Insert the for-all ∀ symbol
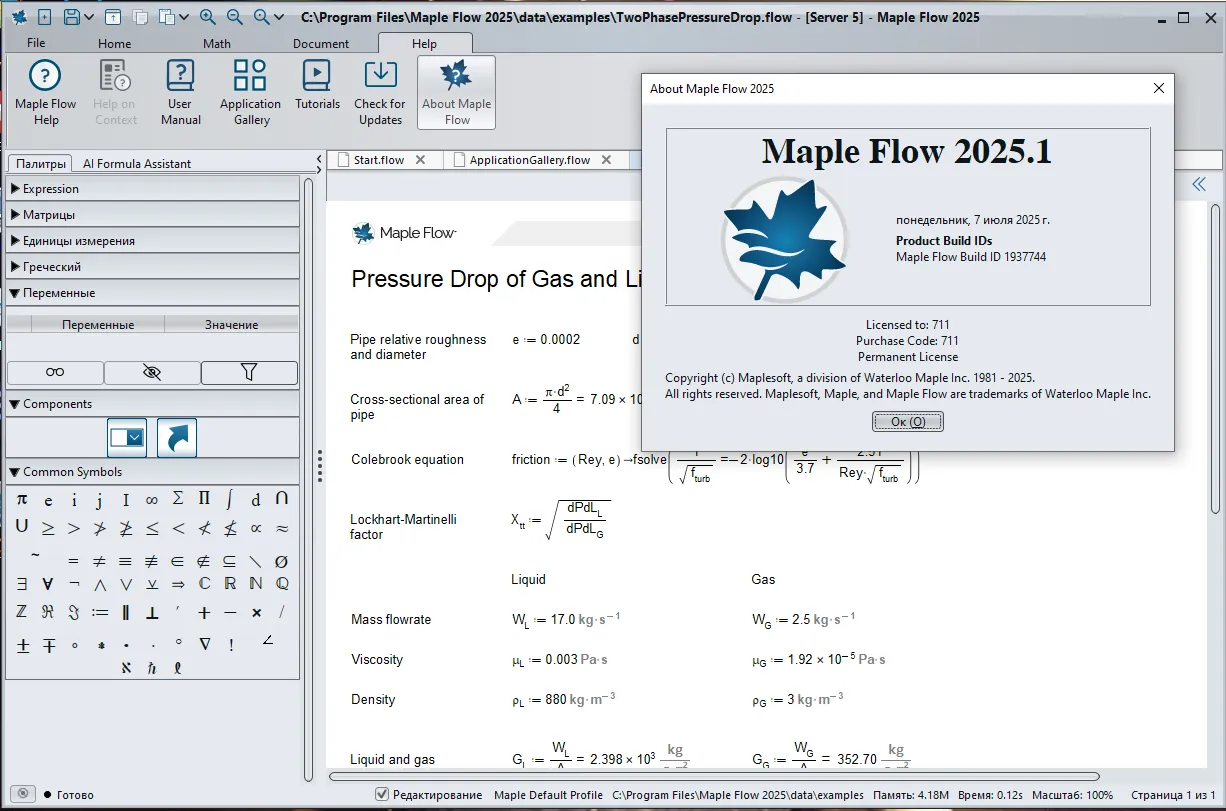Viewport: 1226px width, 811px height. click(x=48, y=584)
